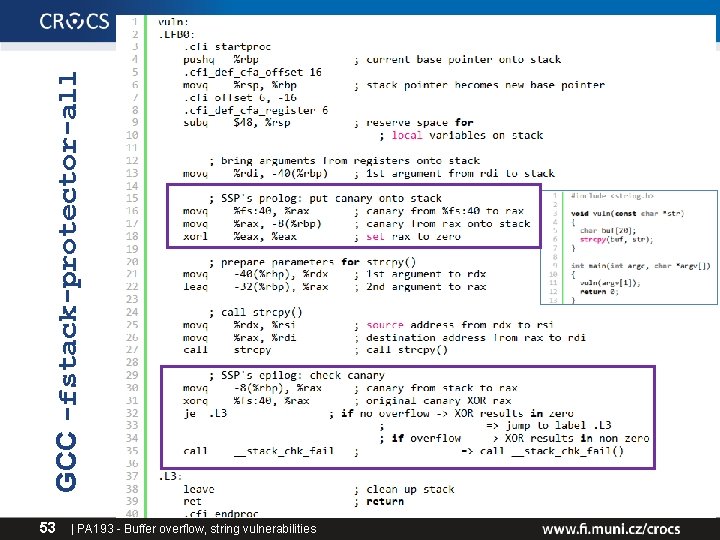
Task: Click comment '1st argument from rdi to stack'
Action: [460, 174]
